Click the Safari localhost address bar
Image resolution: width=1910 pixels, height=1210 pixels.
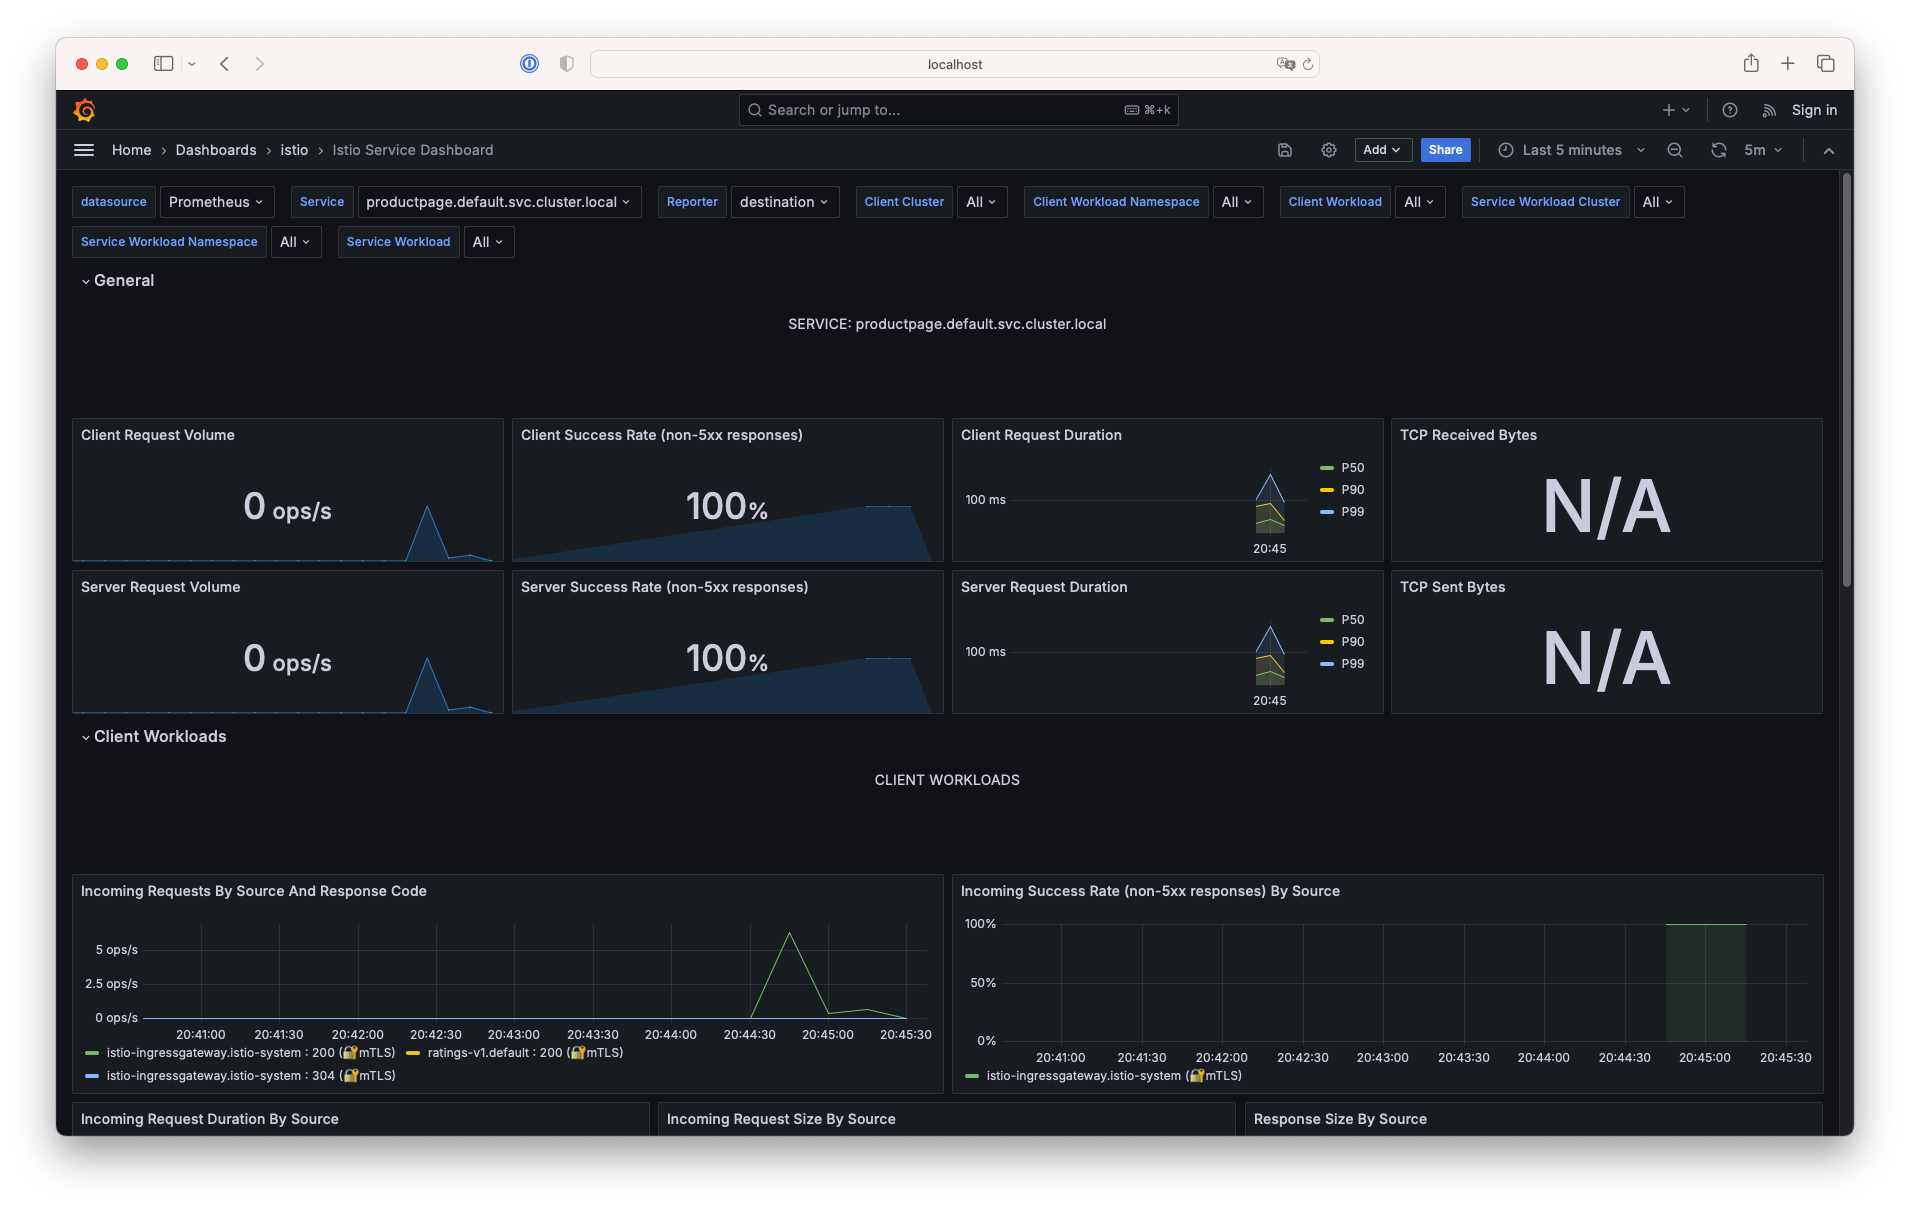(955, 64)
